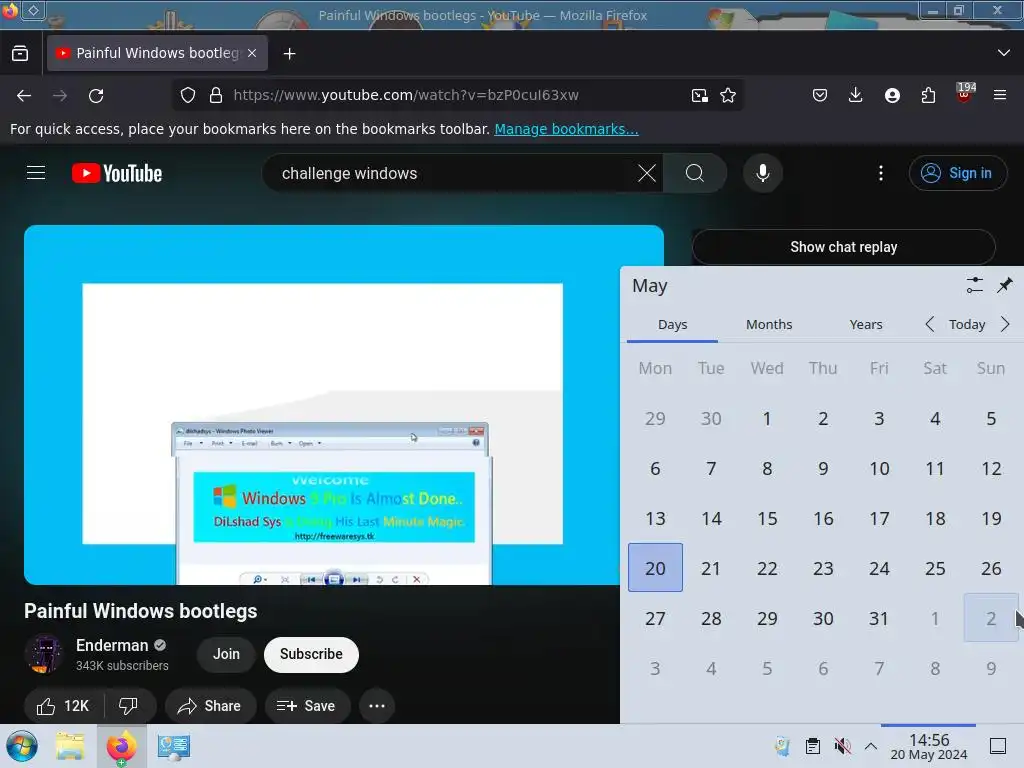Show chat replay
Screen dimensions: 1024x768
(843, 248)
